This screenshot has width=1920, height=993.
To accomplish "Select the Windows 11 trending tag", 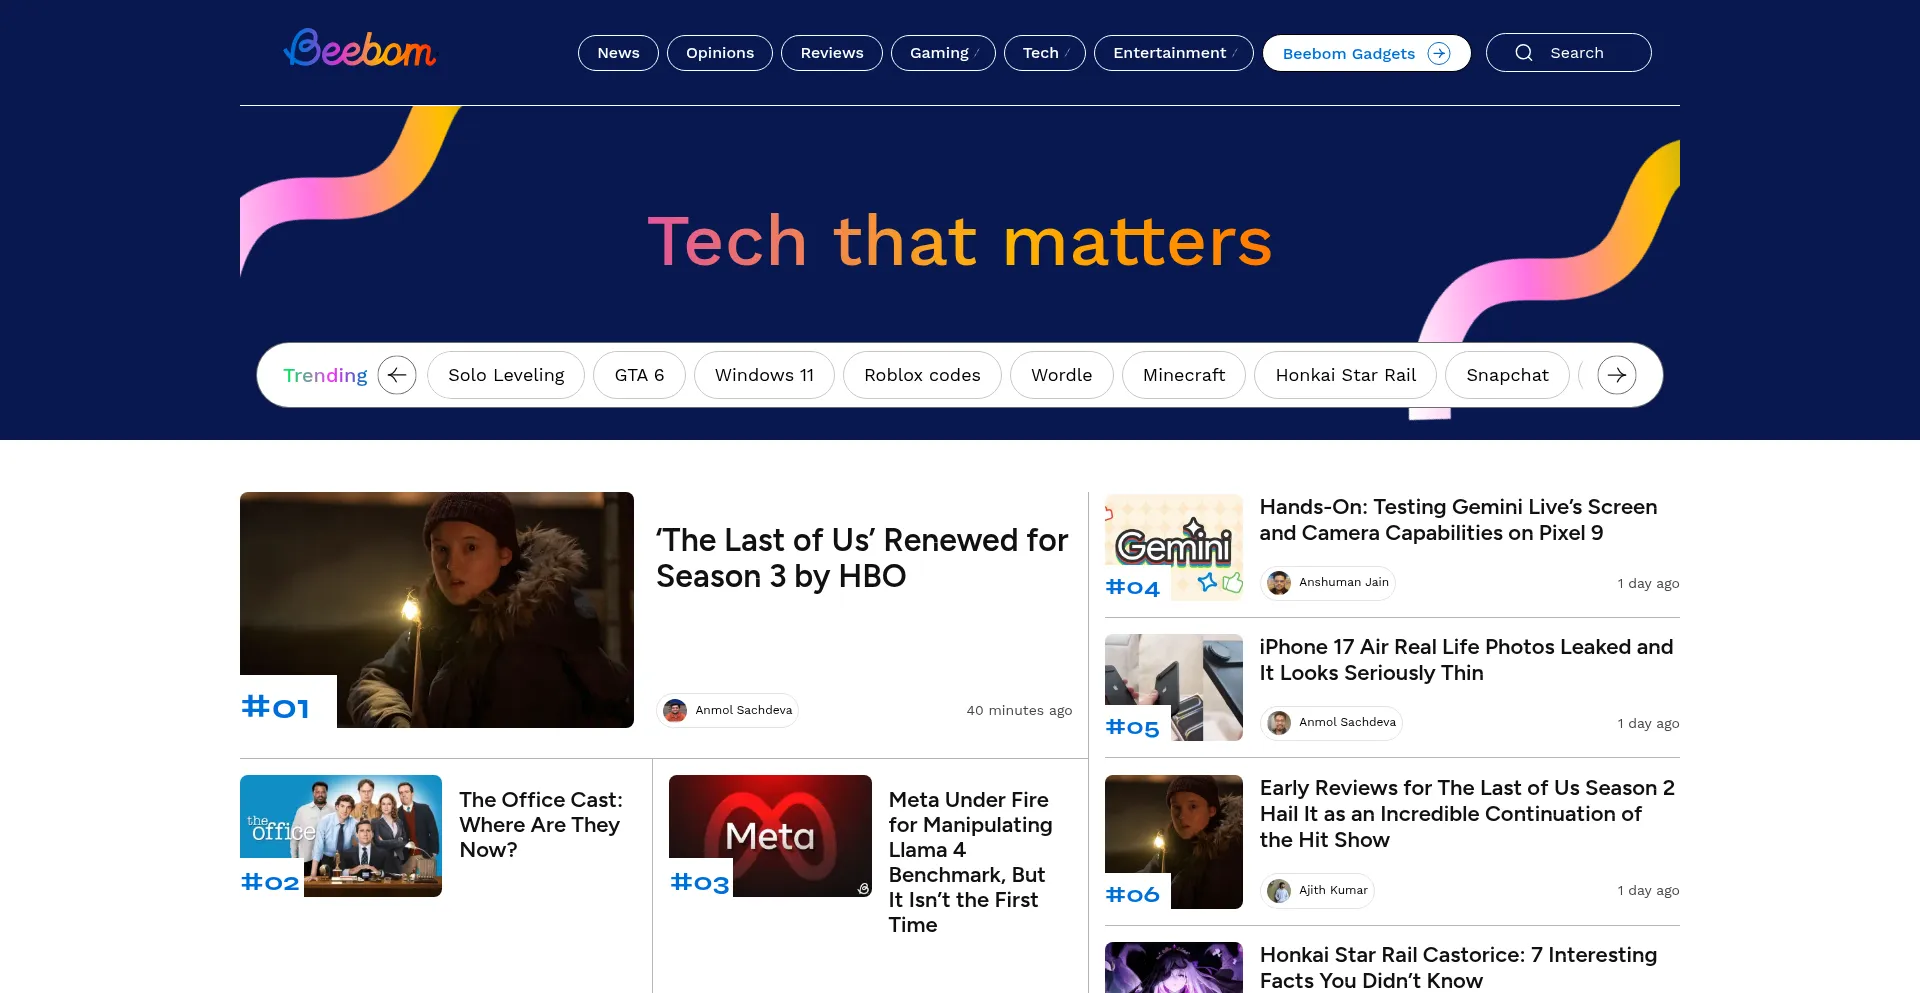I will 764,375.
